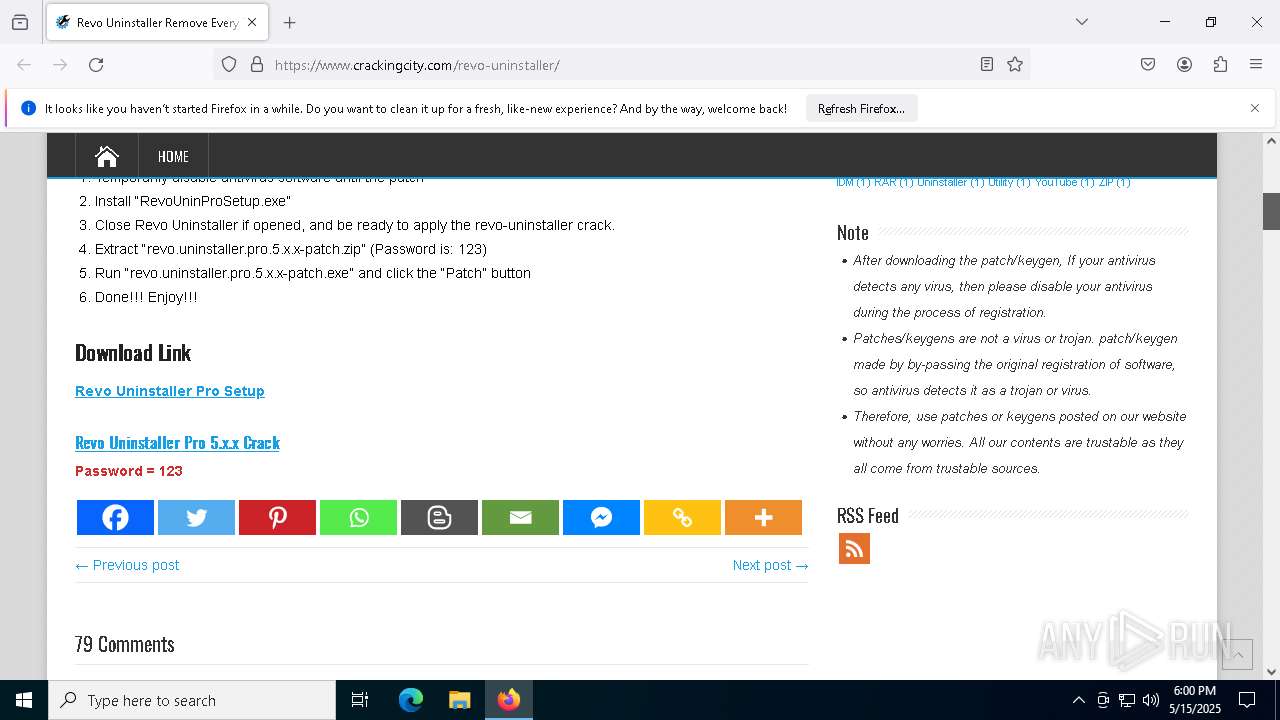Open the Windows Start menu
This screenshot has width=1280, height=720.
pos(24,700)
